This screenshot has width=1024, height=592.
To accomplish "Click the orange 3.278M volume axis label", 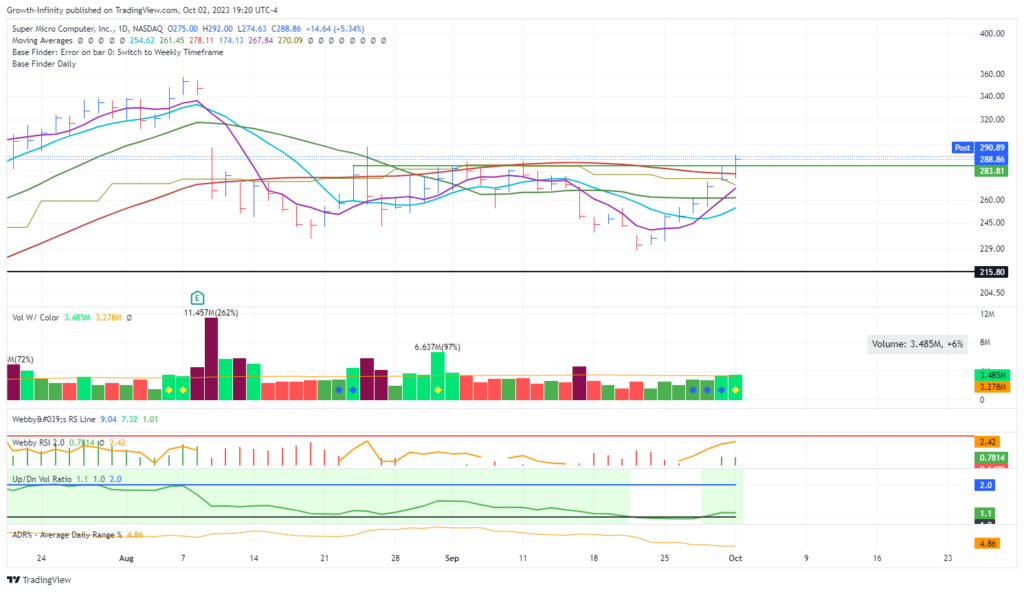I will pos(990,387).
